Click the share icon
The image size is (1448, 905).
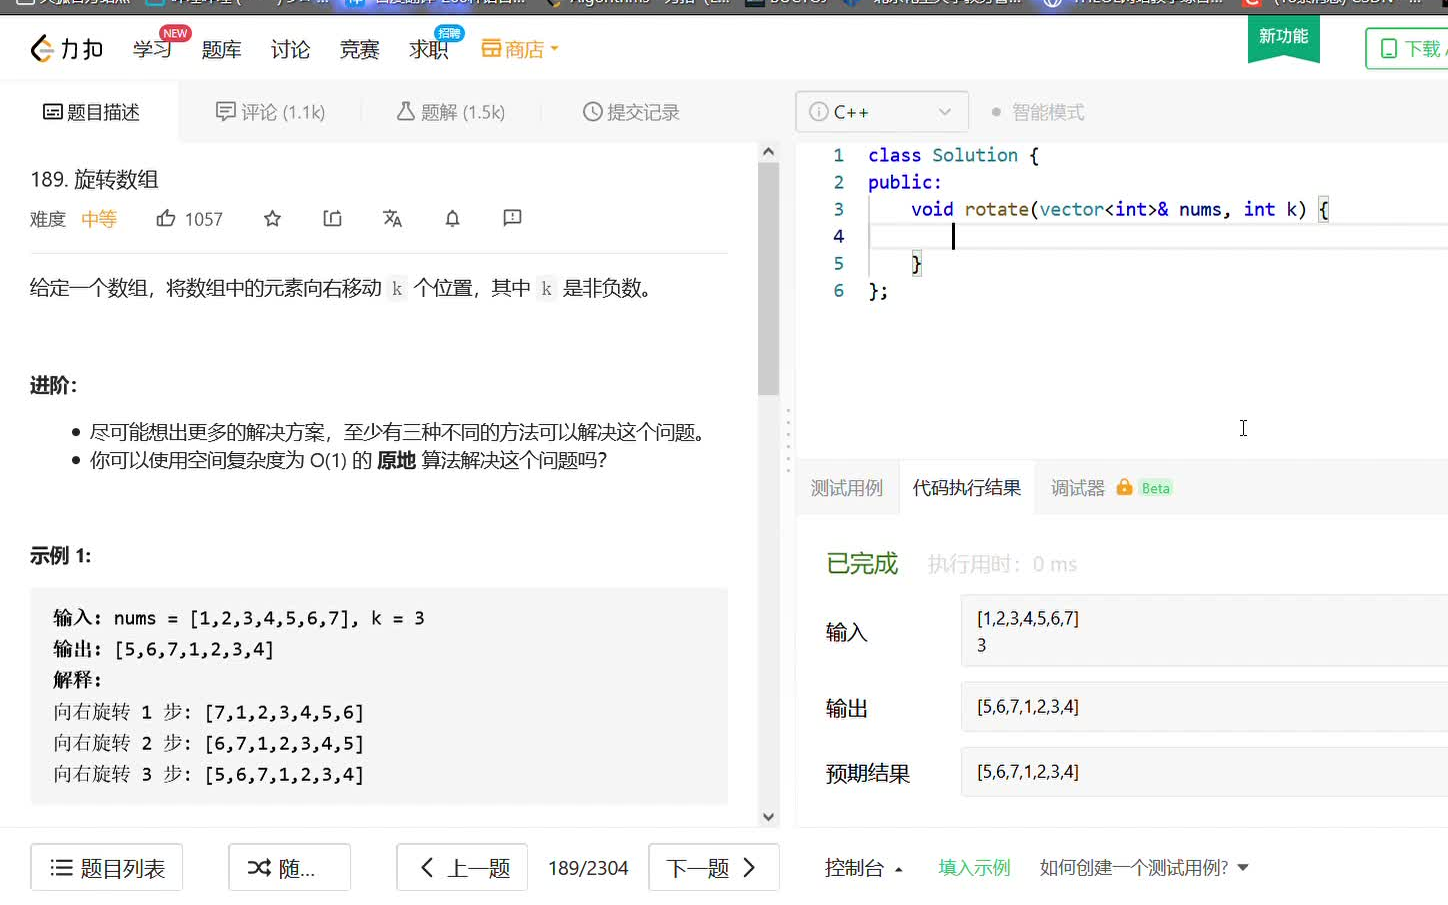[333, 218]
